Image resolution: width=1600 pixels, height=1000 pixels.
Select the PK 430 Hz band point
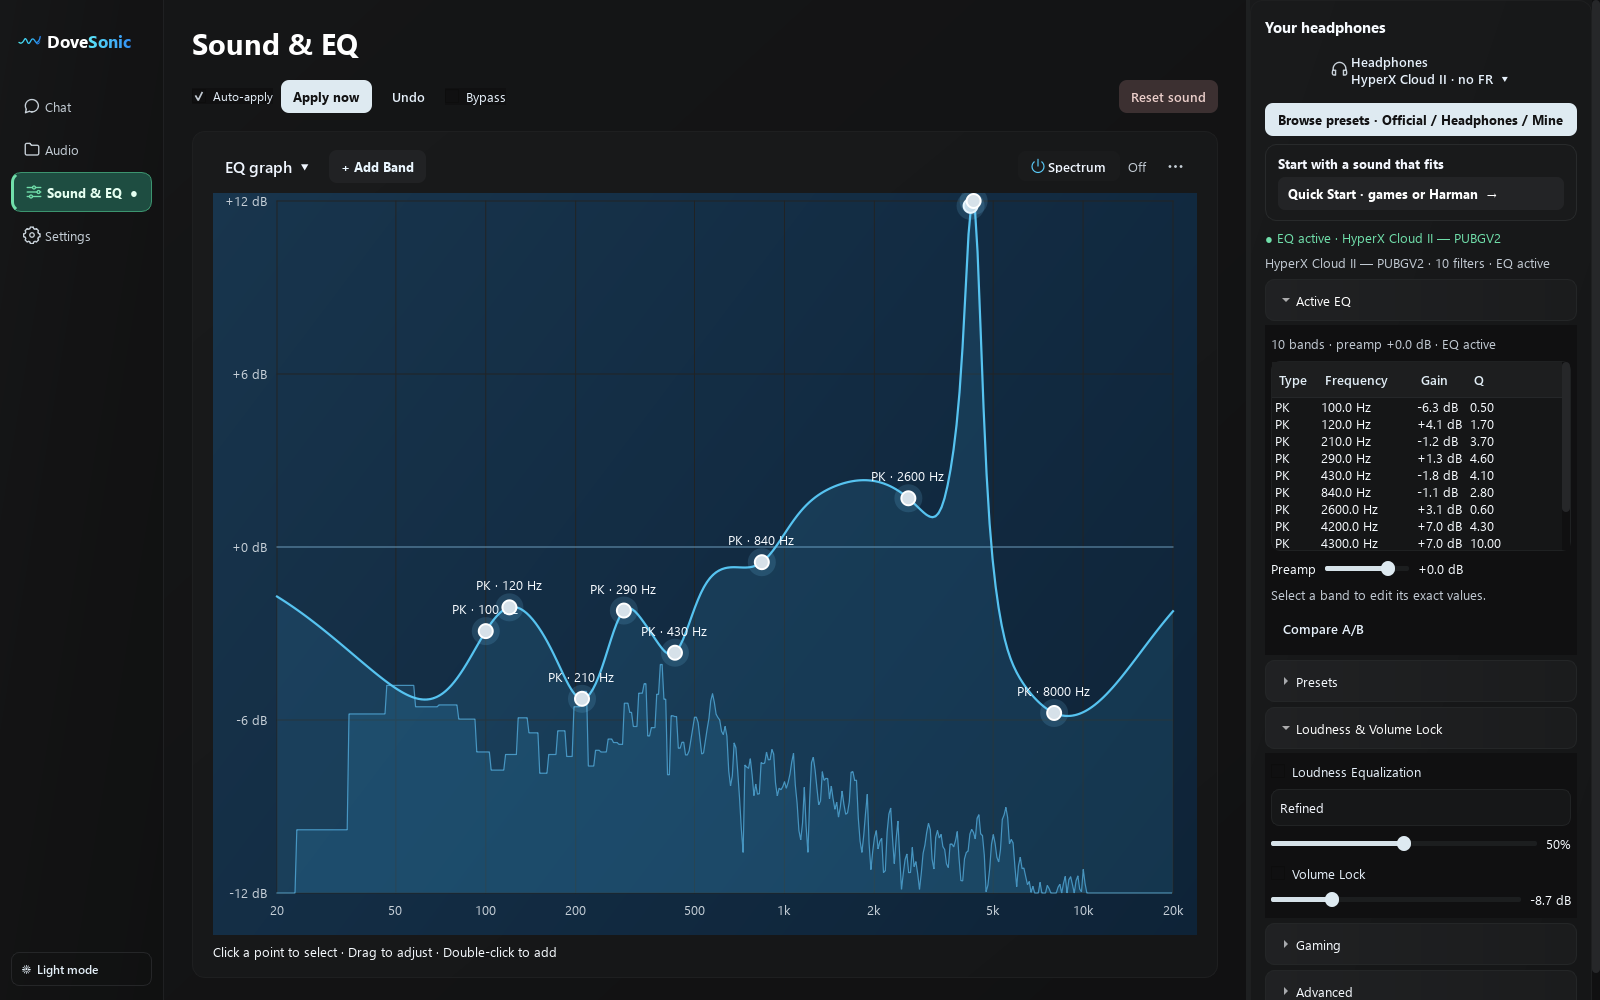pyautogui.click(x=675, y=653)
